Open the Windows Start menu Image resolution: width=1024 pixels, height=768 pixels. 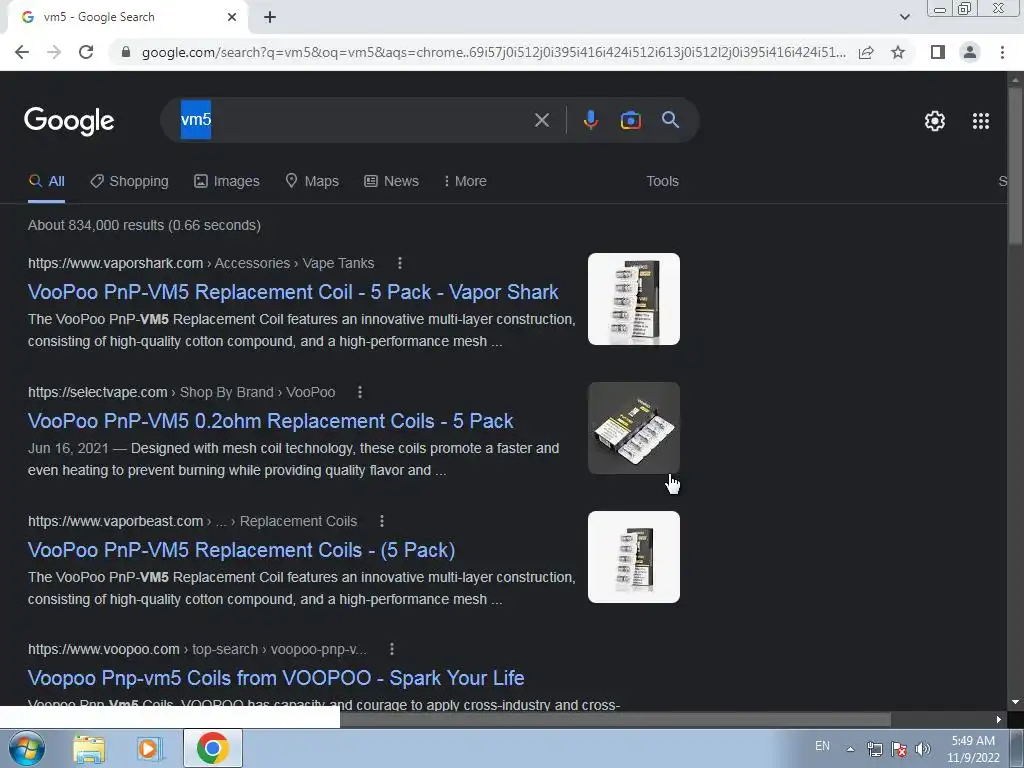pyautogui.click(x=27, y=748)
